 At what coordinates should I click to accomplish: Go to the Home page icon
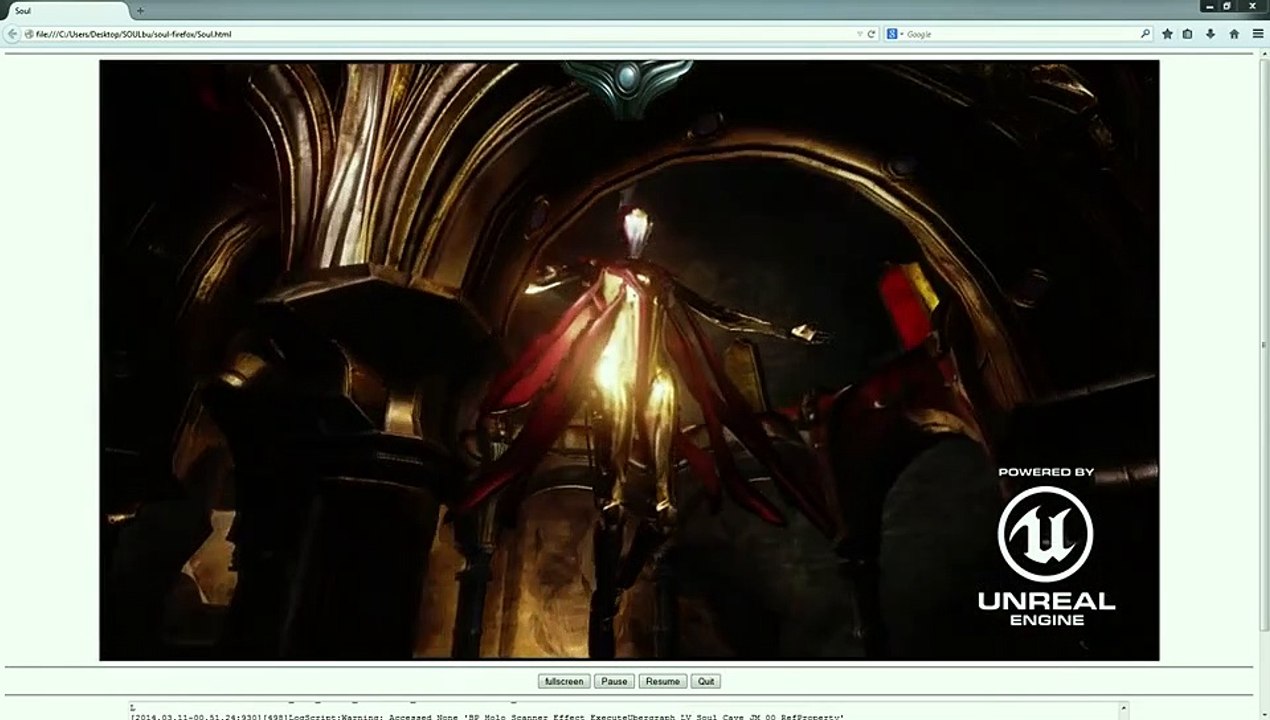pyautogui.click(x=1234, y=34)
